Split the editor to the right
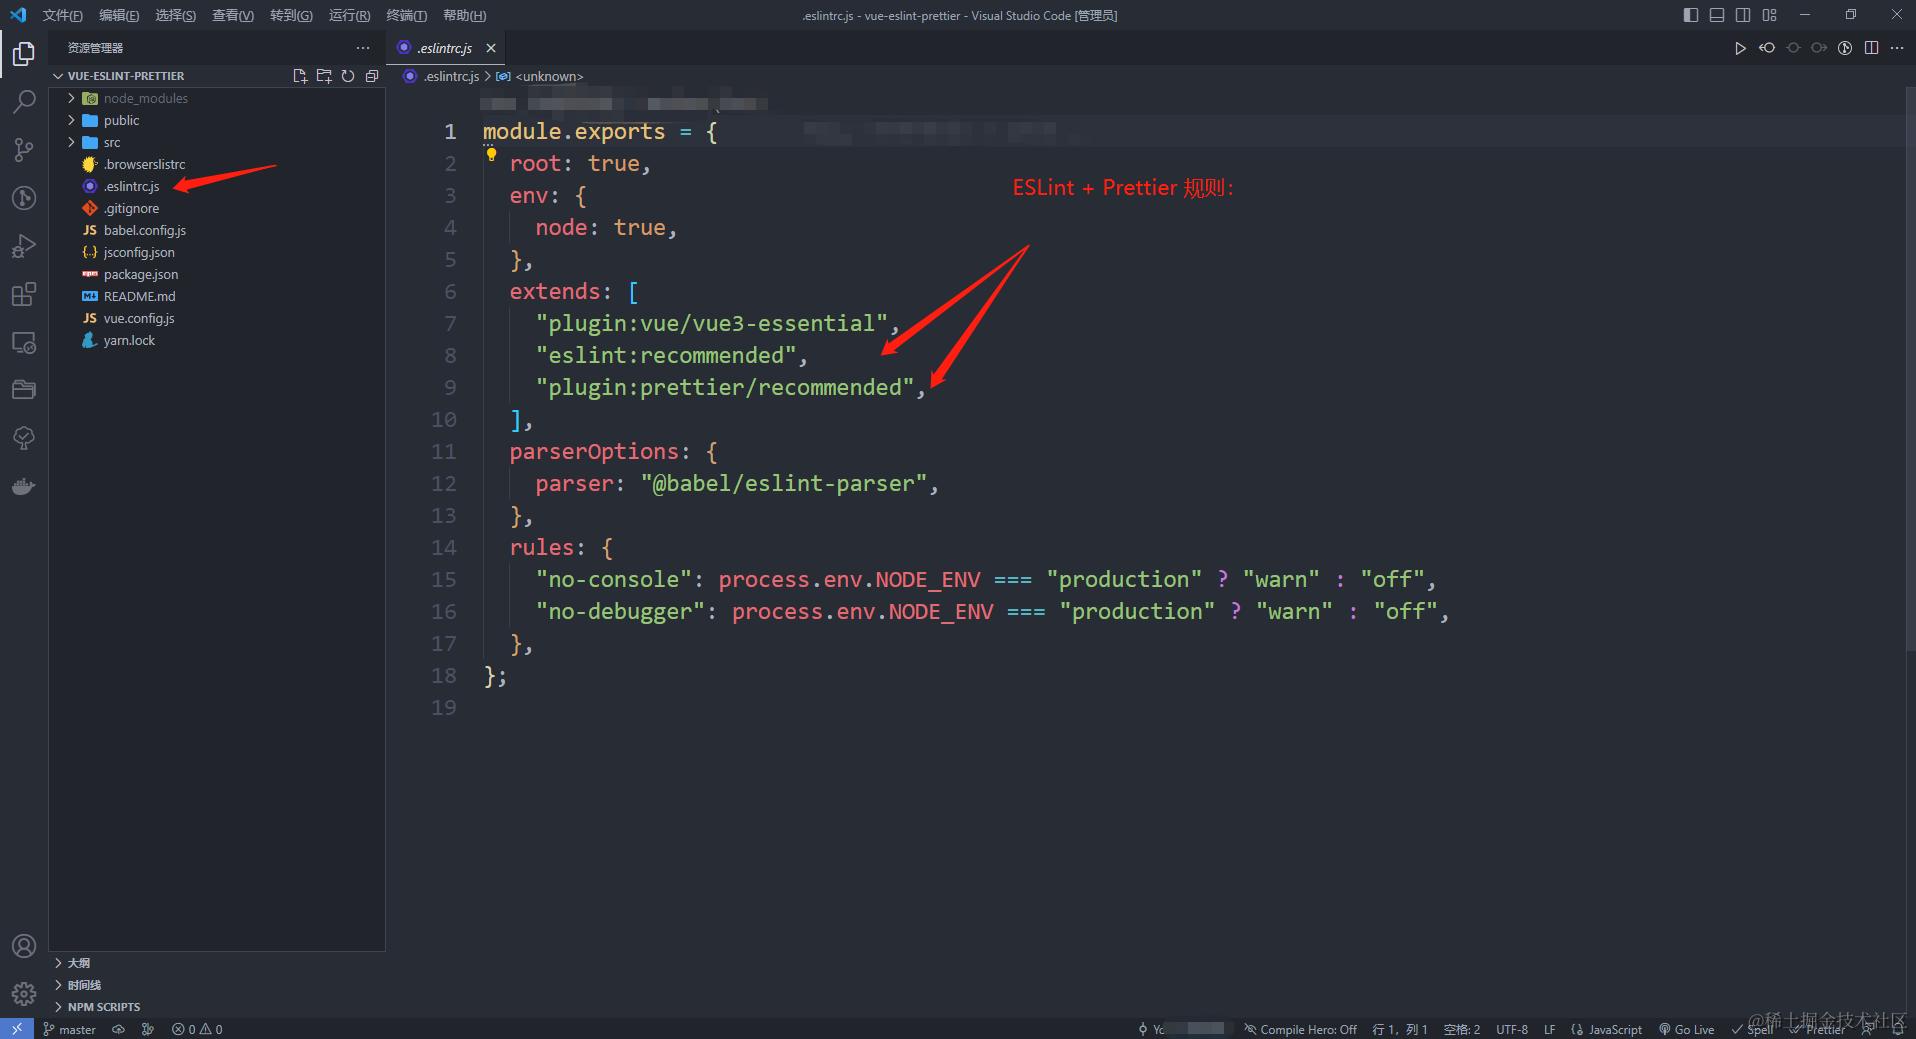 [1871, 48]
